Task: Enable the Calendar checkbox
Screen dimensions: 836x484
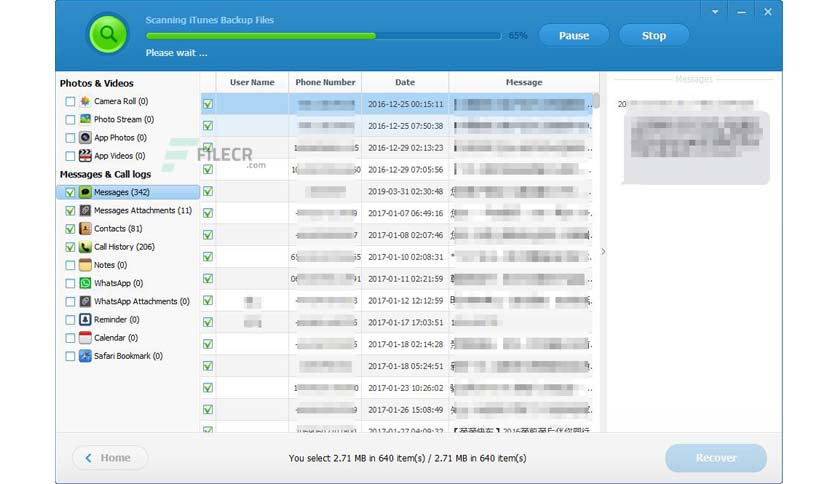Action: tap(70, 338)
